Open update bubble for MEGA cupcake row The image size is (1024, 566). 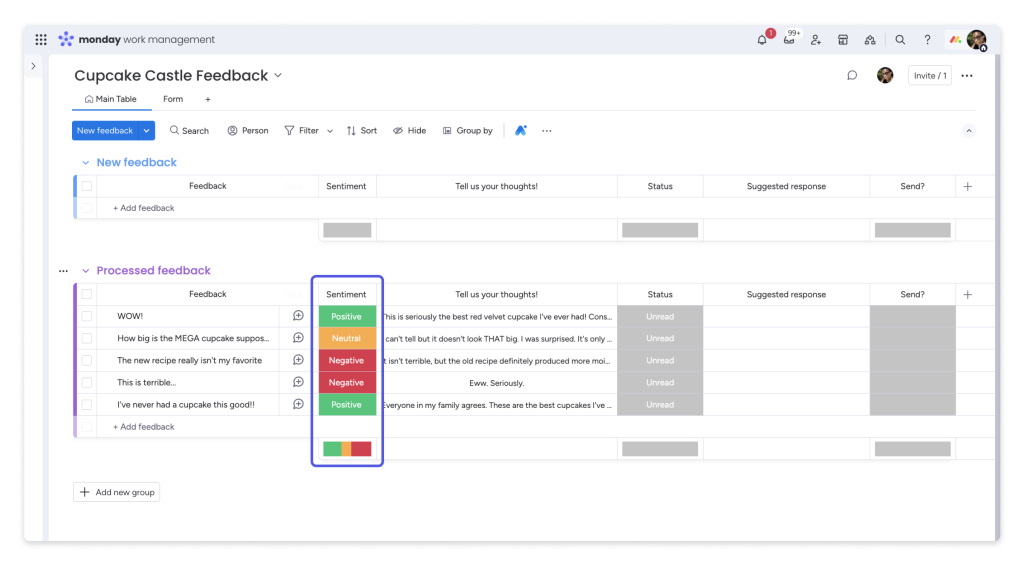point(298,338)
